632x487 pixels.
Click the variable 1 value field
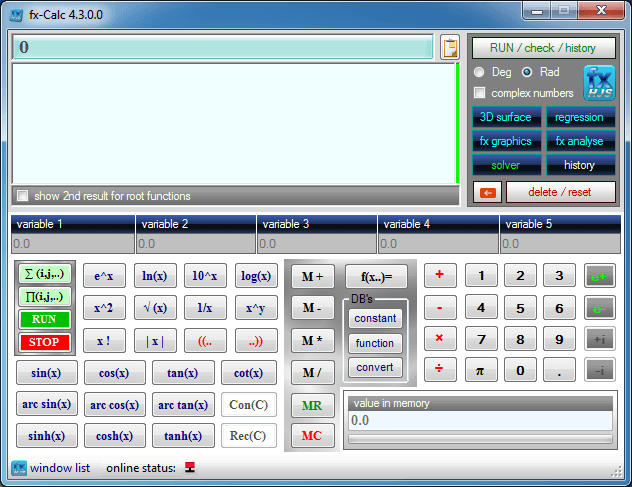pos(72,244)
